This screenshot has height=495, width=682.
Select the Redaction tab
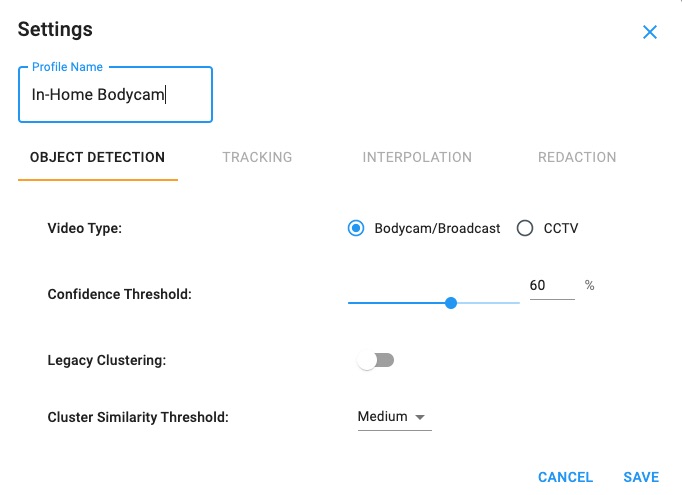point(577,157)
